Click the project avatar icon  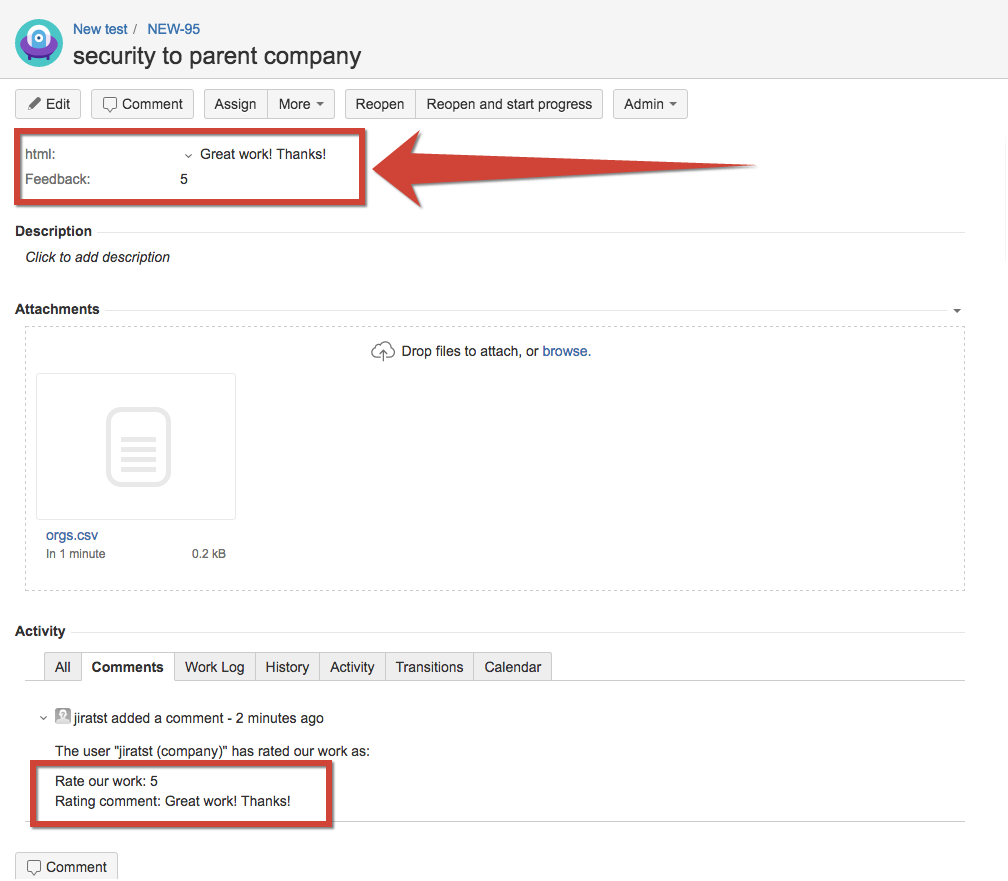[x=39, y=44]
